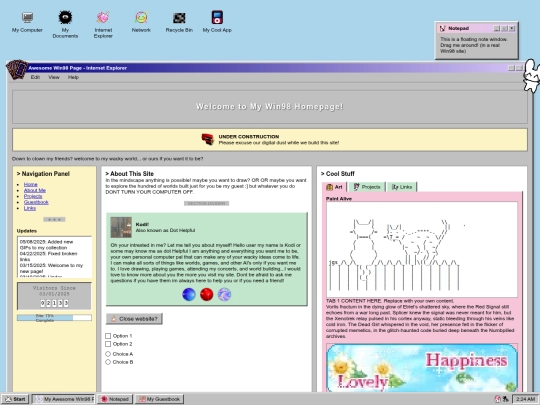Viewport: 540px width, 405px height.
Task: Click the purple swirl orb button
Action: [x=224, y=294]
